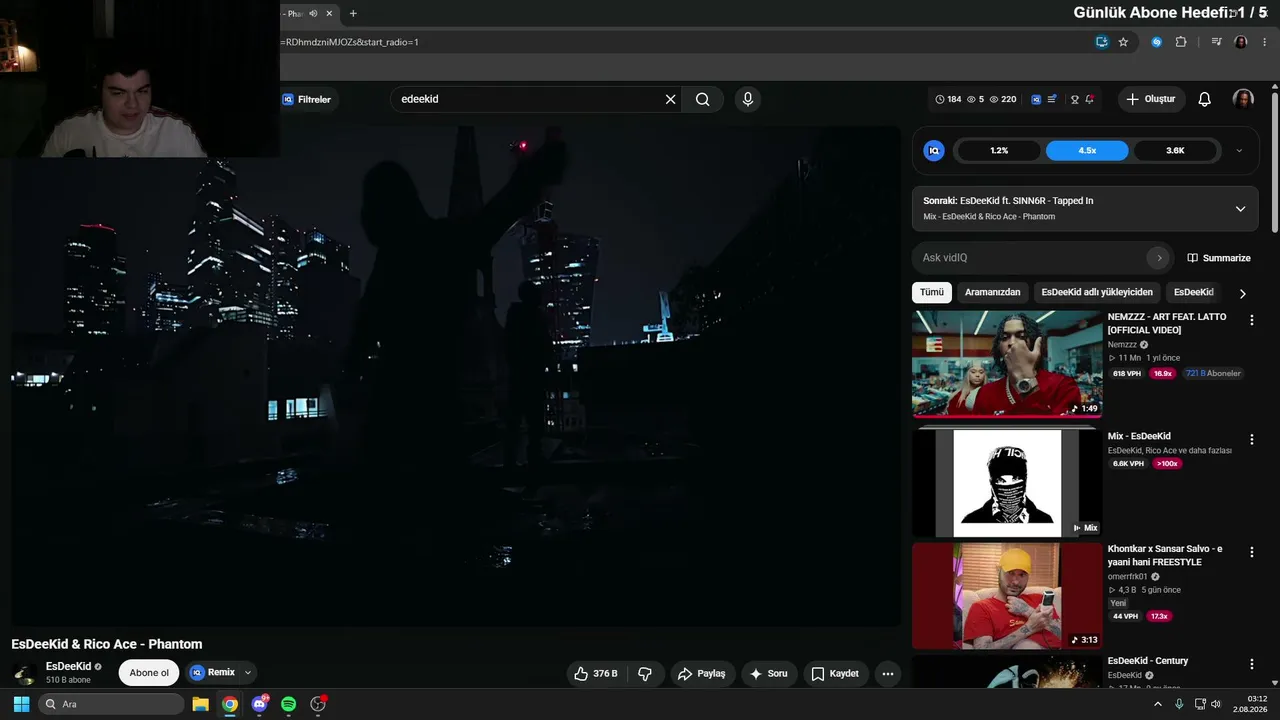Open more actions ellipsis under video

[887, 674]
